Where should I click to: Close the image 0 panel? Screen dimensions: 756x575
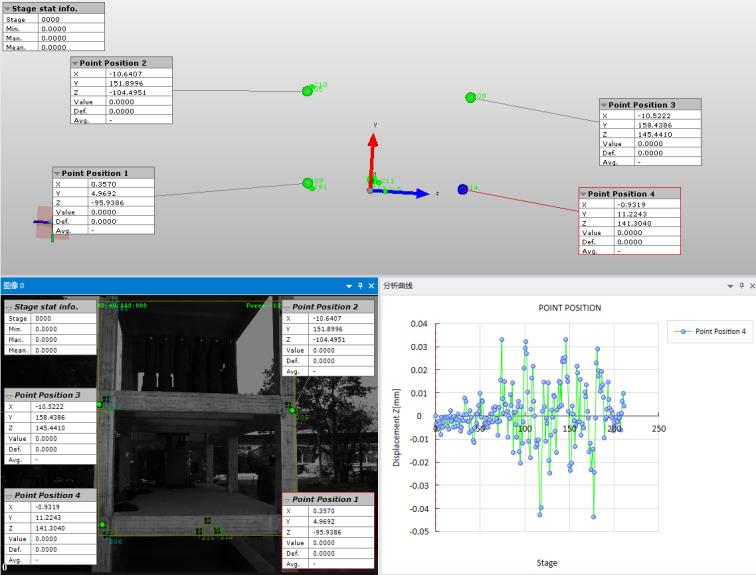point(371,286)
